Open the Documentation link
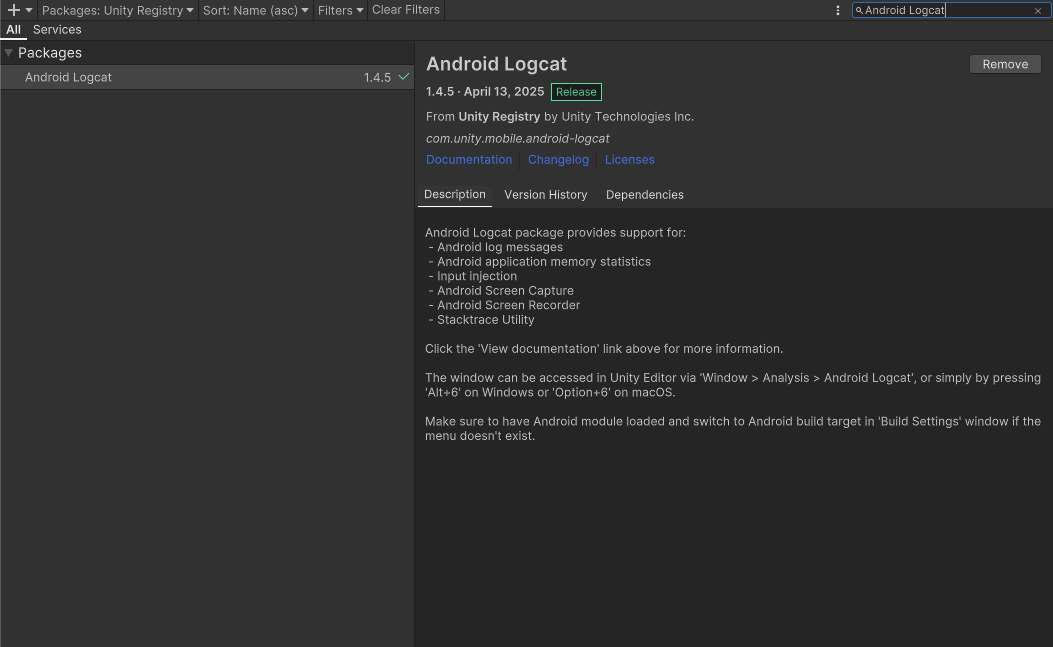The width and height of the screenshot is (1053, 647). (x=469, y=159)
